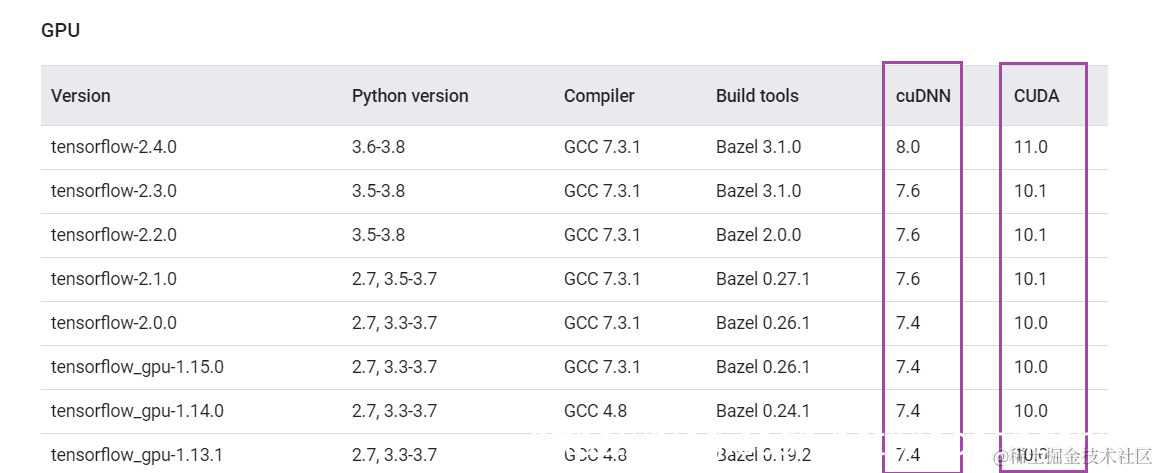Click the Bazel 0.27.1 build tools cell
The height and width of the screenshot is (473, 1159).
763,279
